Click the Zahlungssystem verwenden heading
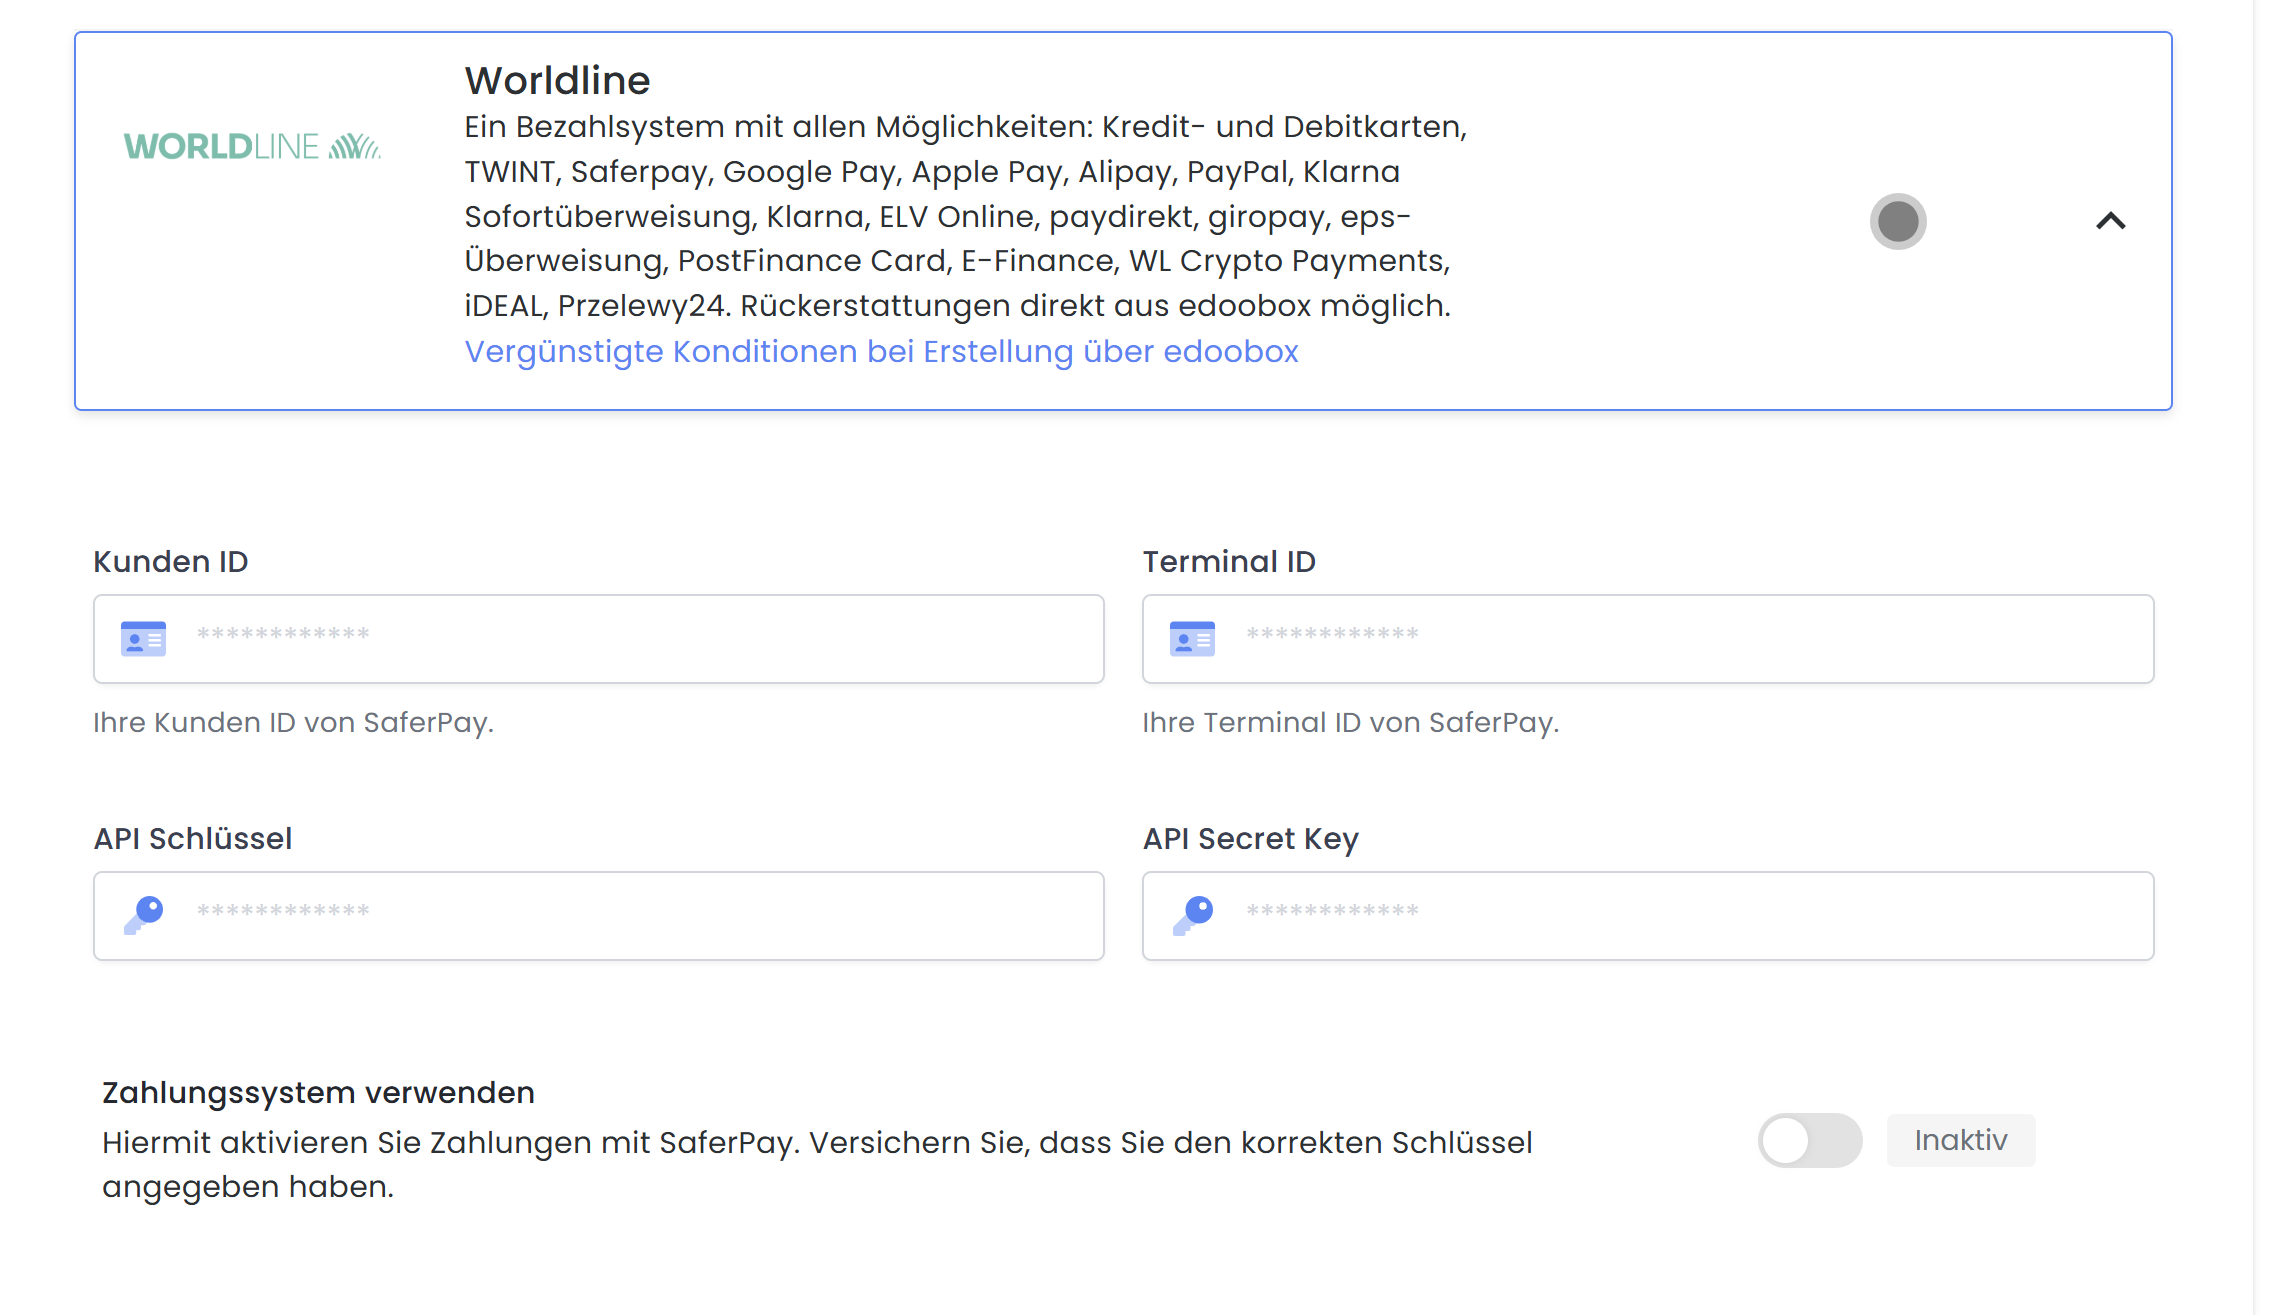 click(318, 1093)
